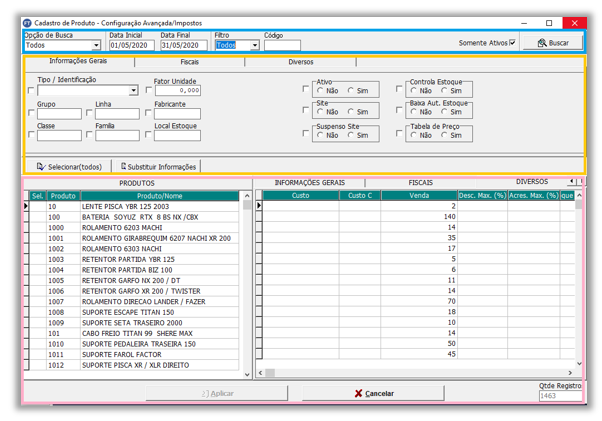Click product list scroll down arrow
Viewport: 602px width, 421px height.
coord(247,375)
